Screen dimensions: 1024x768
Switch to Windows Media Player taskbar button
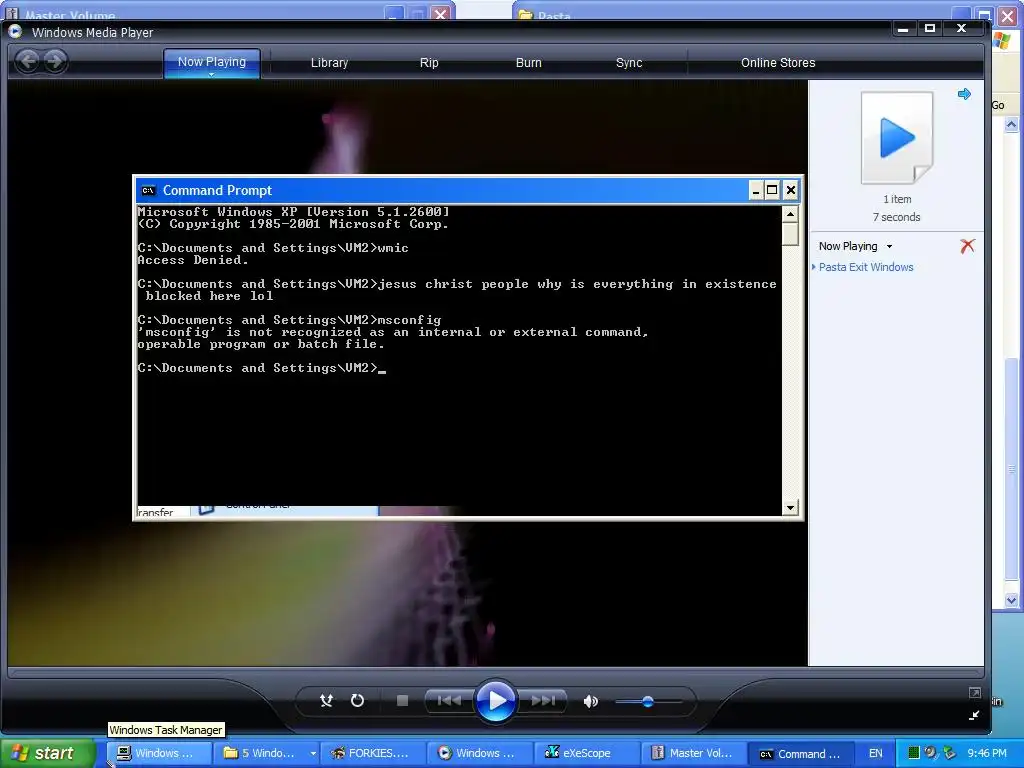[x=480, y=753]
